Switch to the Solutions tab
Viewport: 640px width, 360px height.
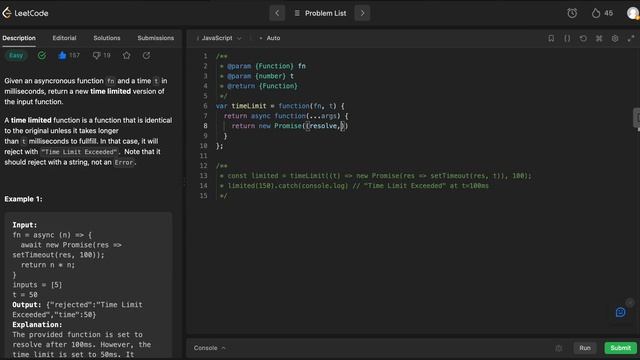[x=107, y=38]
